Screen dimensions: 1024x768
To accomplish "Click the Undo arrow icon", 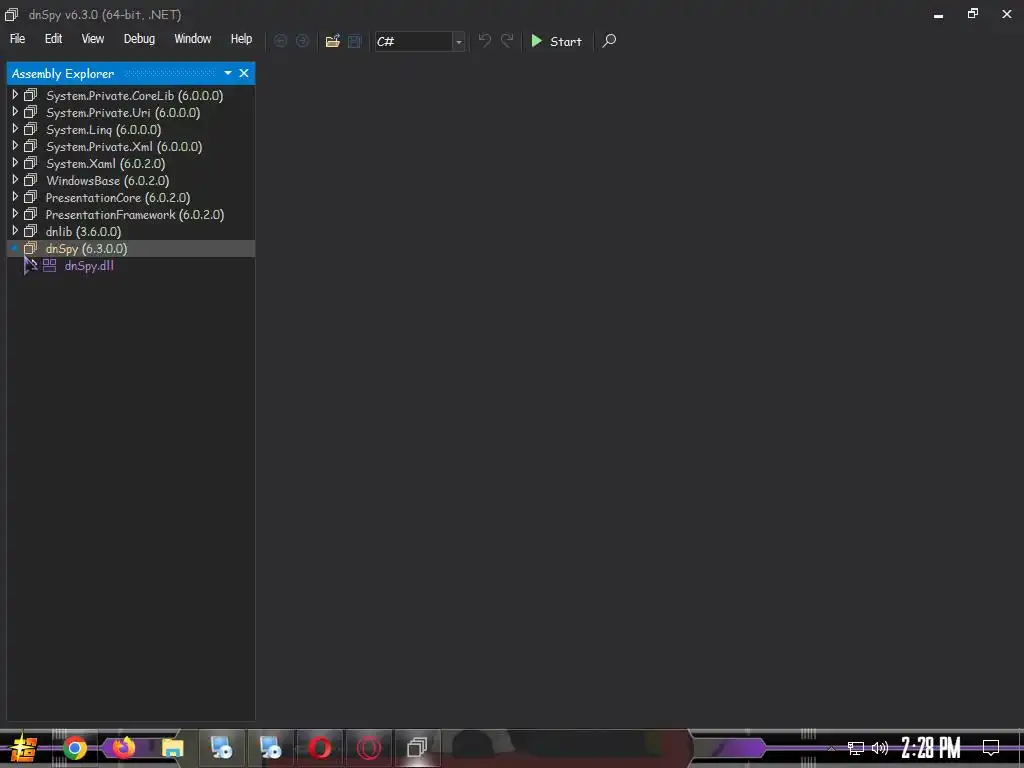I will coord(485,41).
